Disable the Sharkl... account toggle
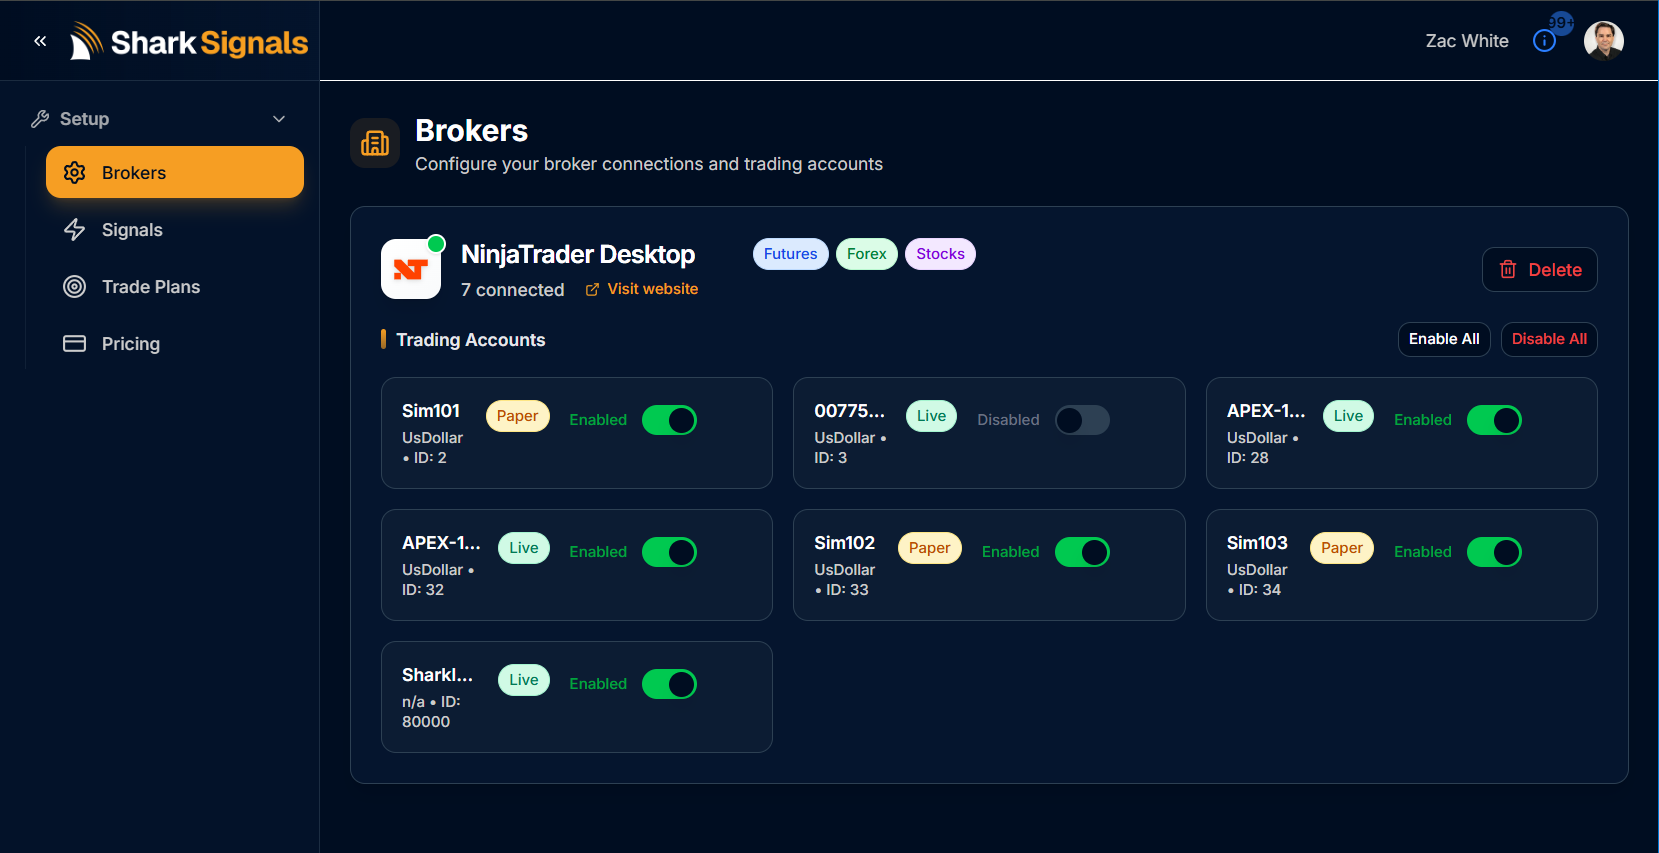Viewport: 1659px width, 853px height. pos(669,684)
